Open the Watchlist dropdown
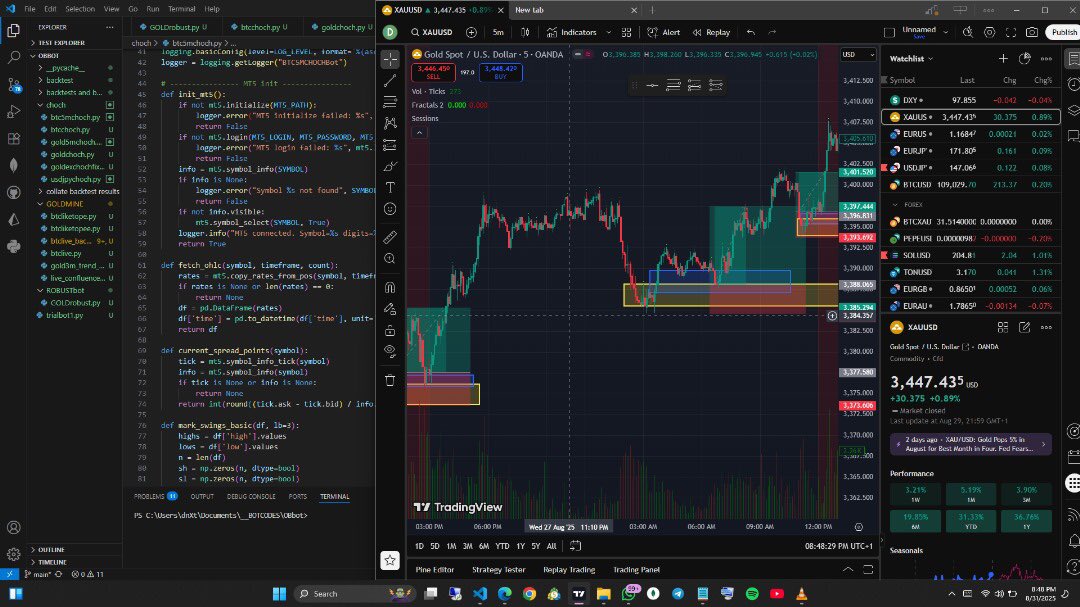1080x607 pixels. click(911, 59)
